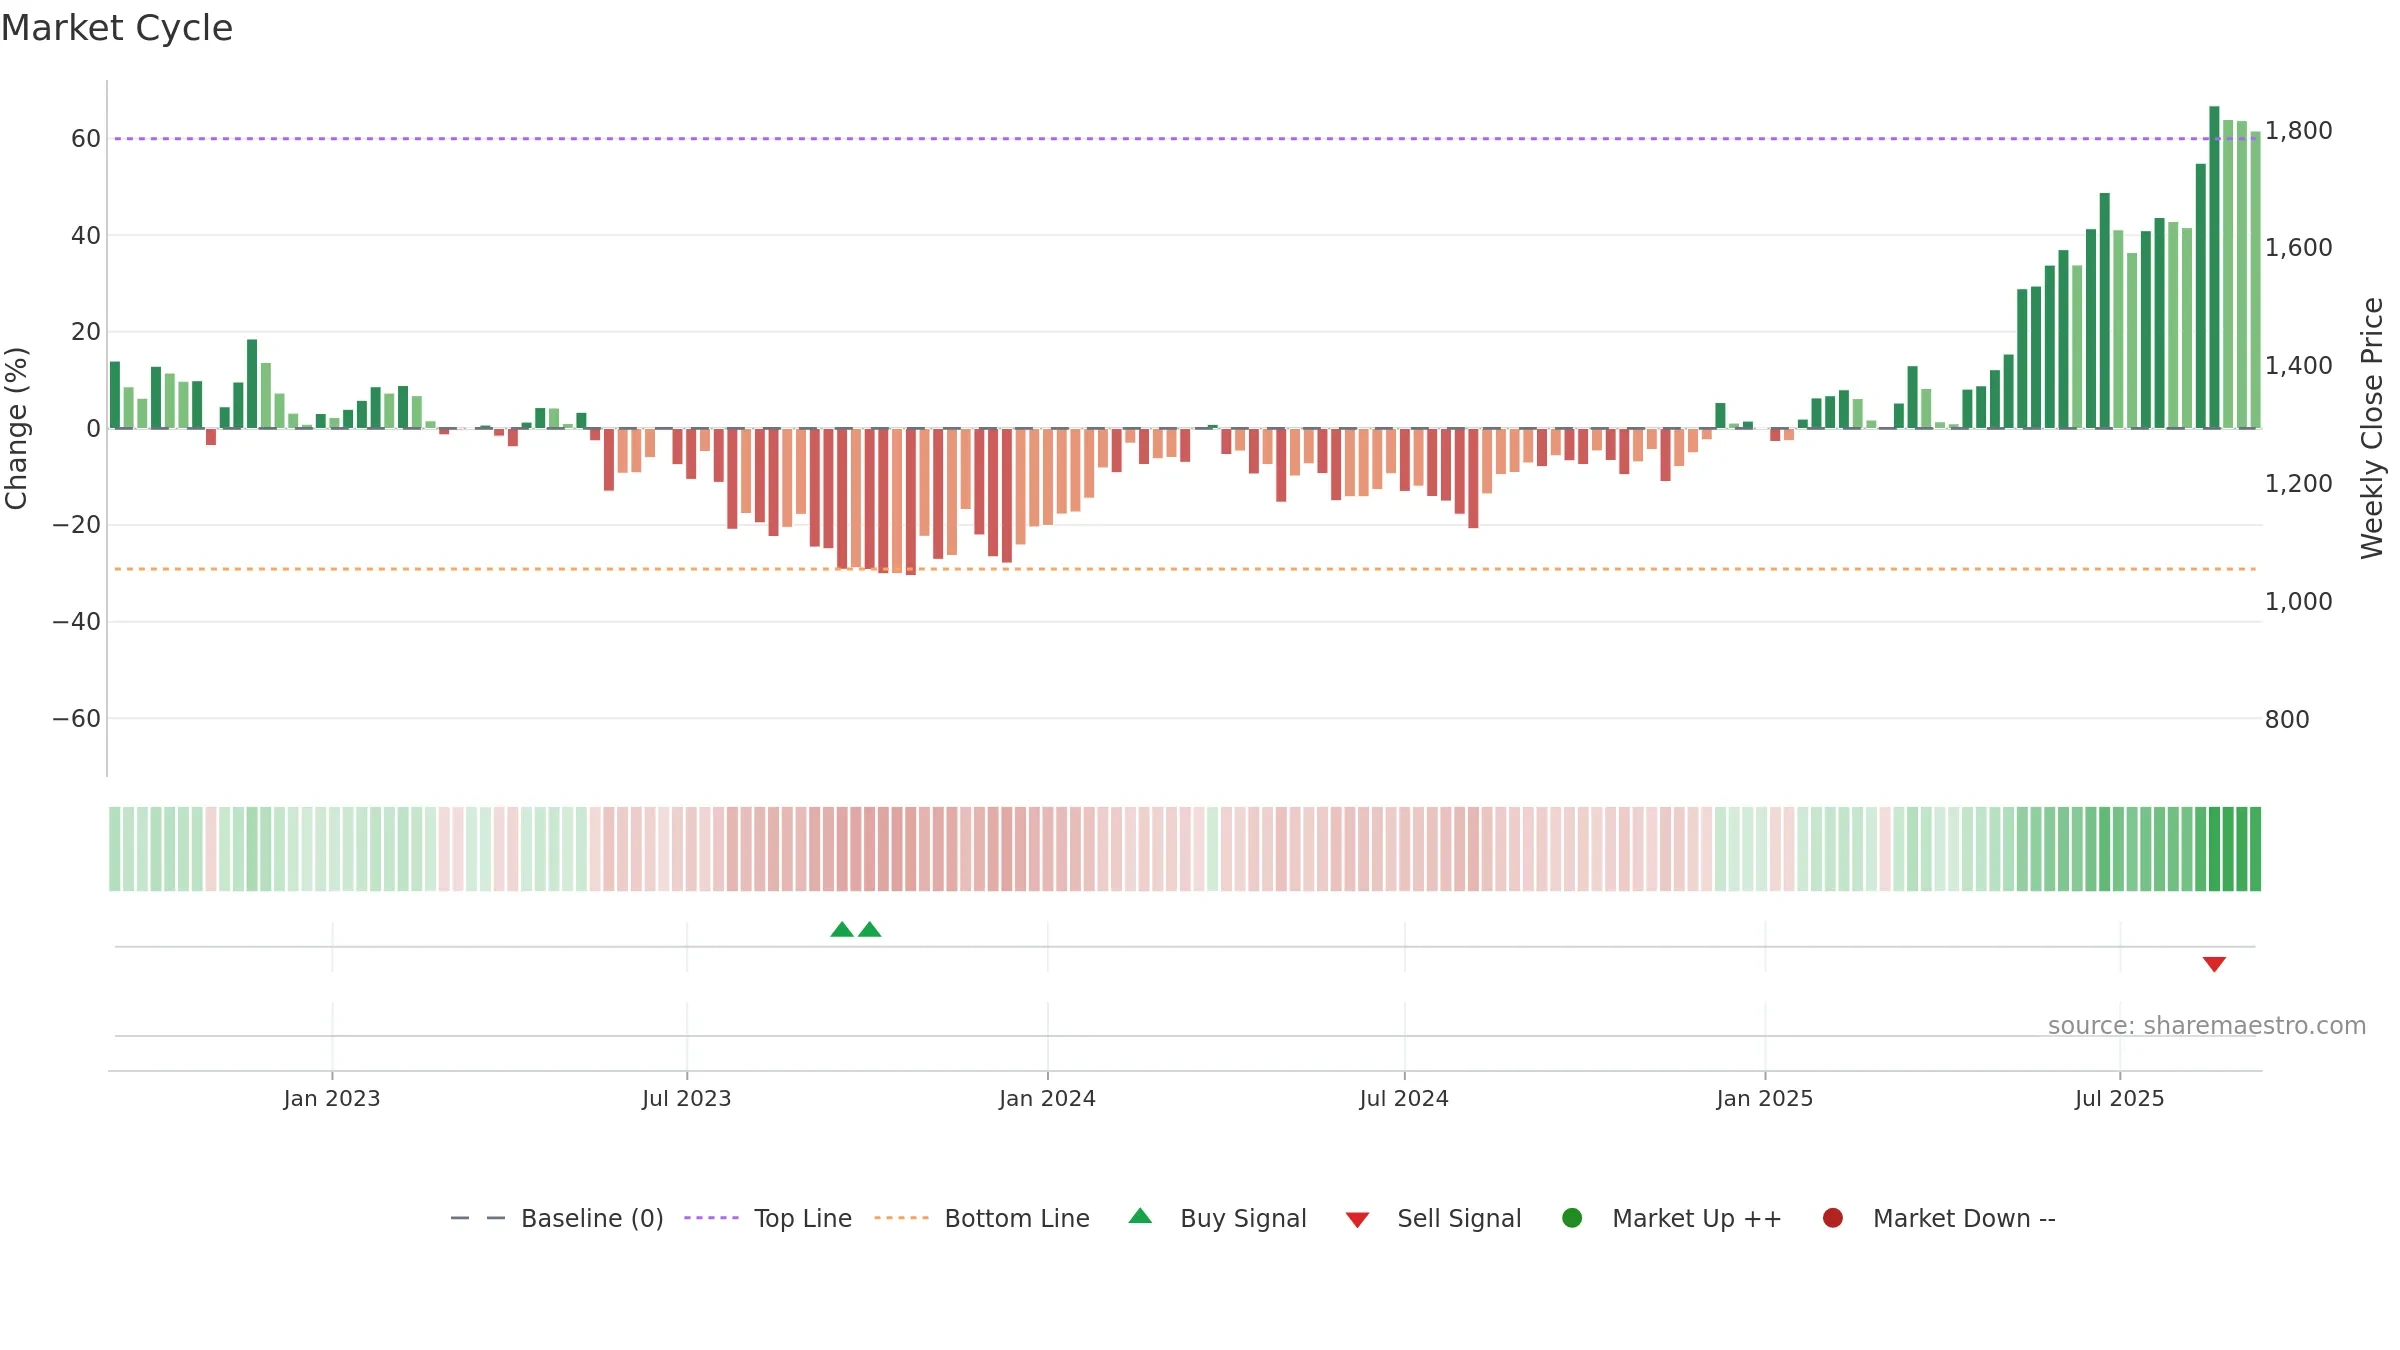Toggle the Market Up ++ legend entry
2400x1350 pixels.
tap(1671, 1218)
